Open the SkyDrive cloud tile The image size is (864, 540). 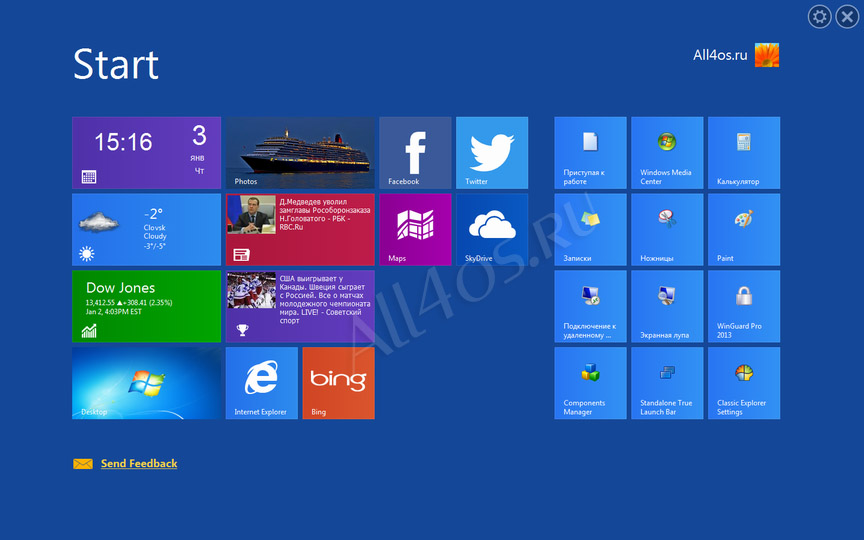coord(492,229)
